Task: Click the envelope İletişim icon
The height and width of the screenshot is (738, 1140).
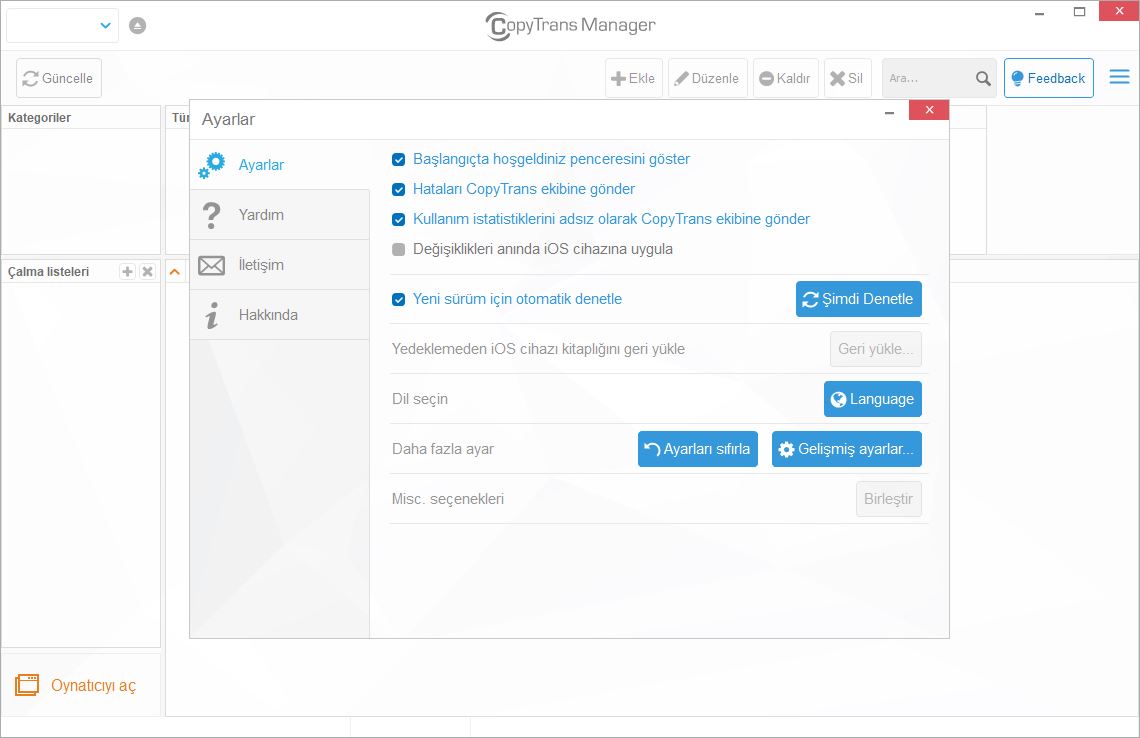Action: 212,265
